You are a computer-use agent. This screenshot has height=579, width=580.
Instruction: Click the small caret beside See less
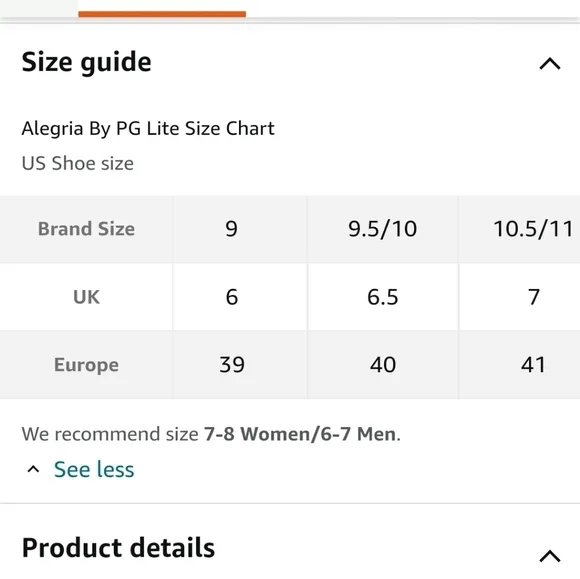click(33, 469)
